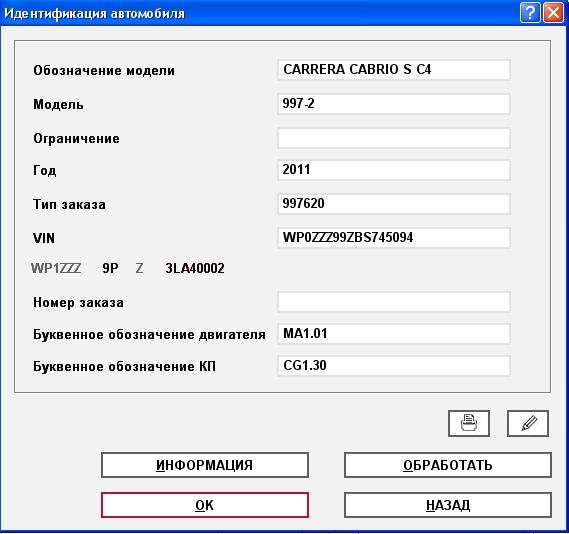The image size is (569, 534).
Task: Click the VIN field WP0ZZZ99ZBS745094
Action: pos(394,238)
